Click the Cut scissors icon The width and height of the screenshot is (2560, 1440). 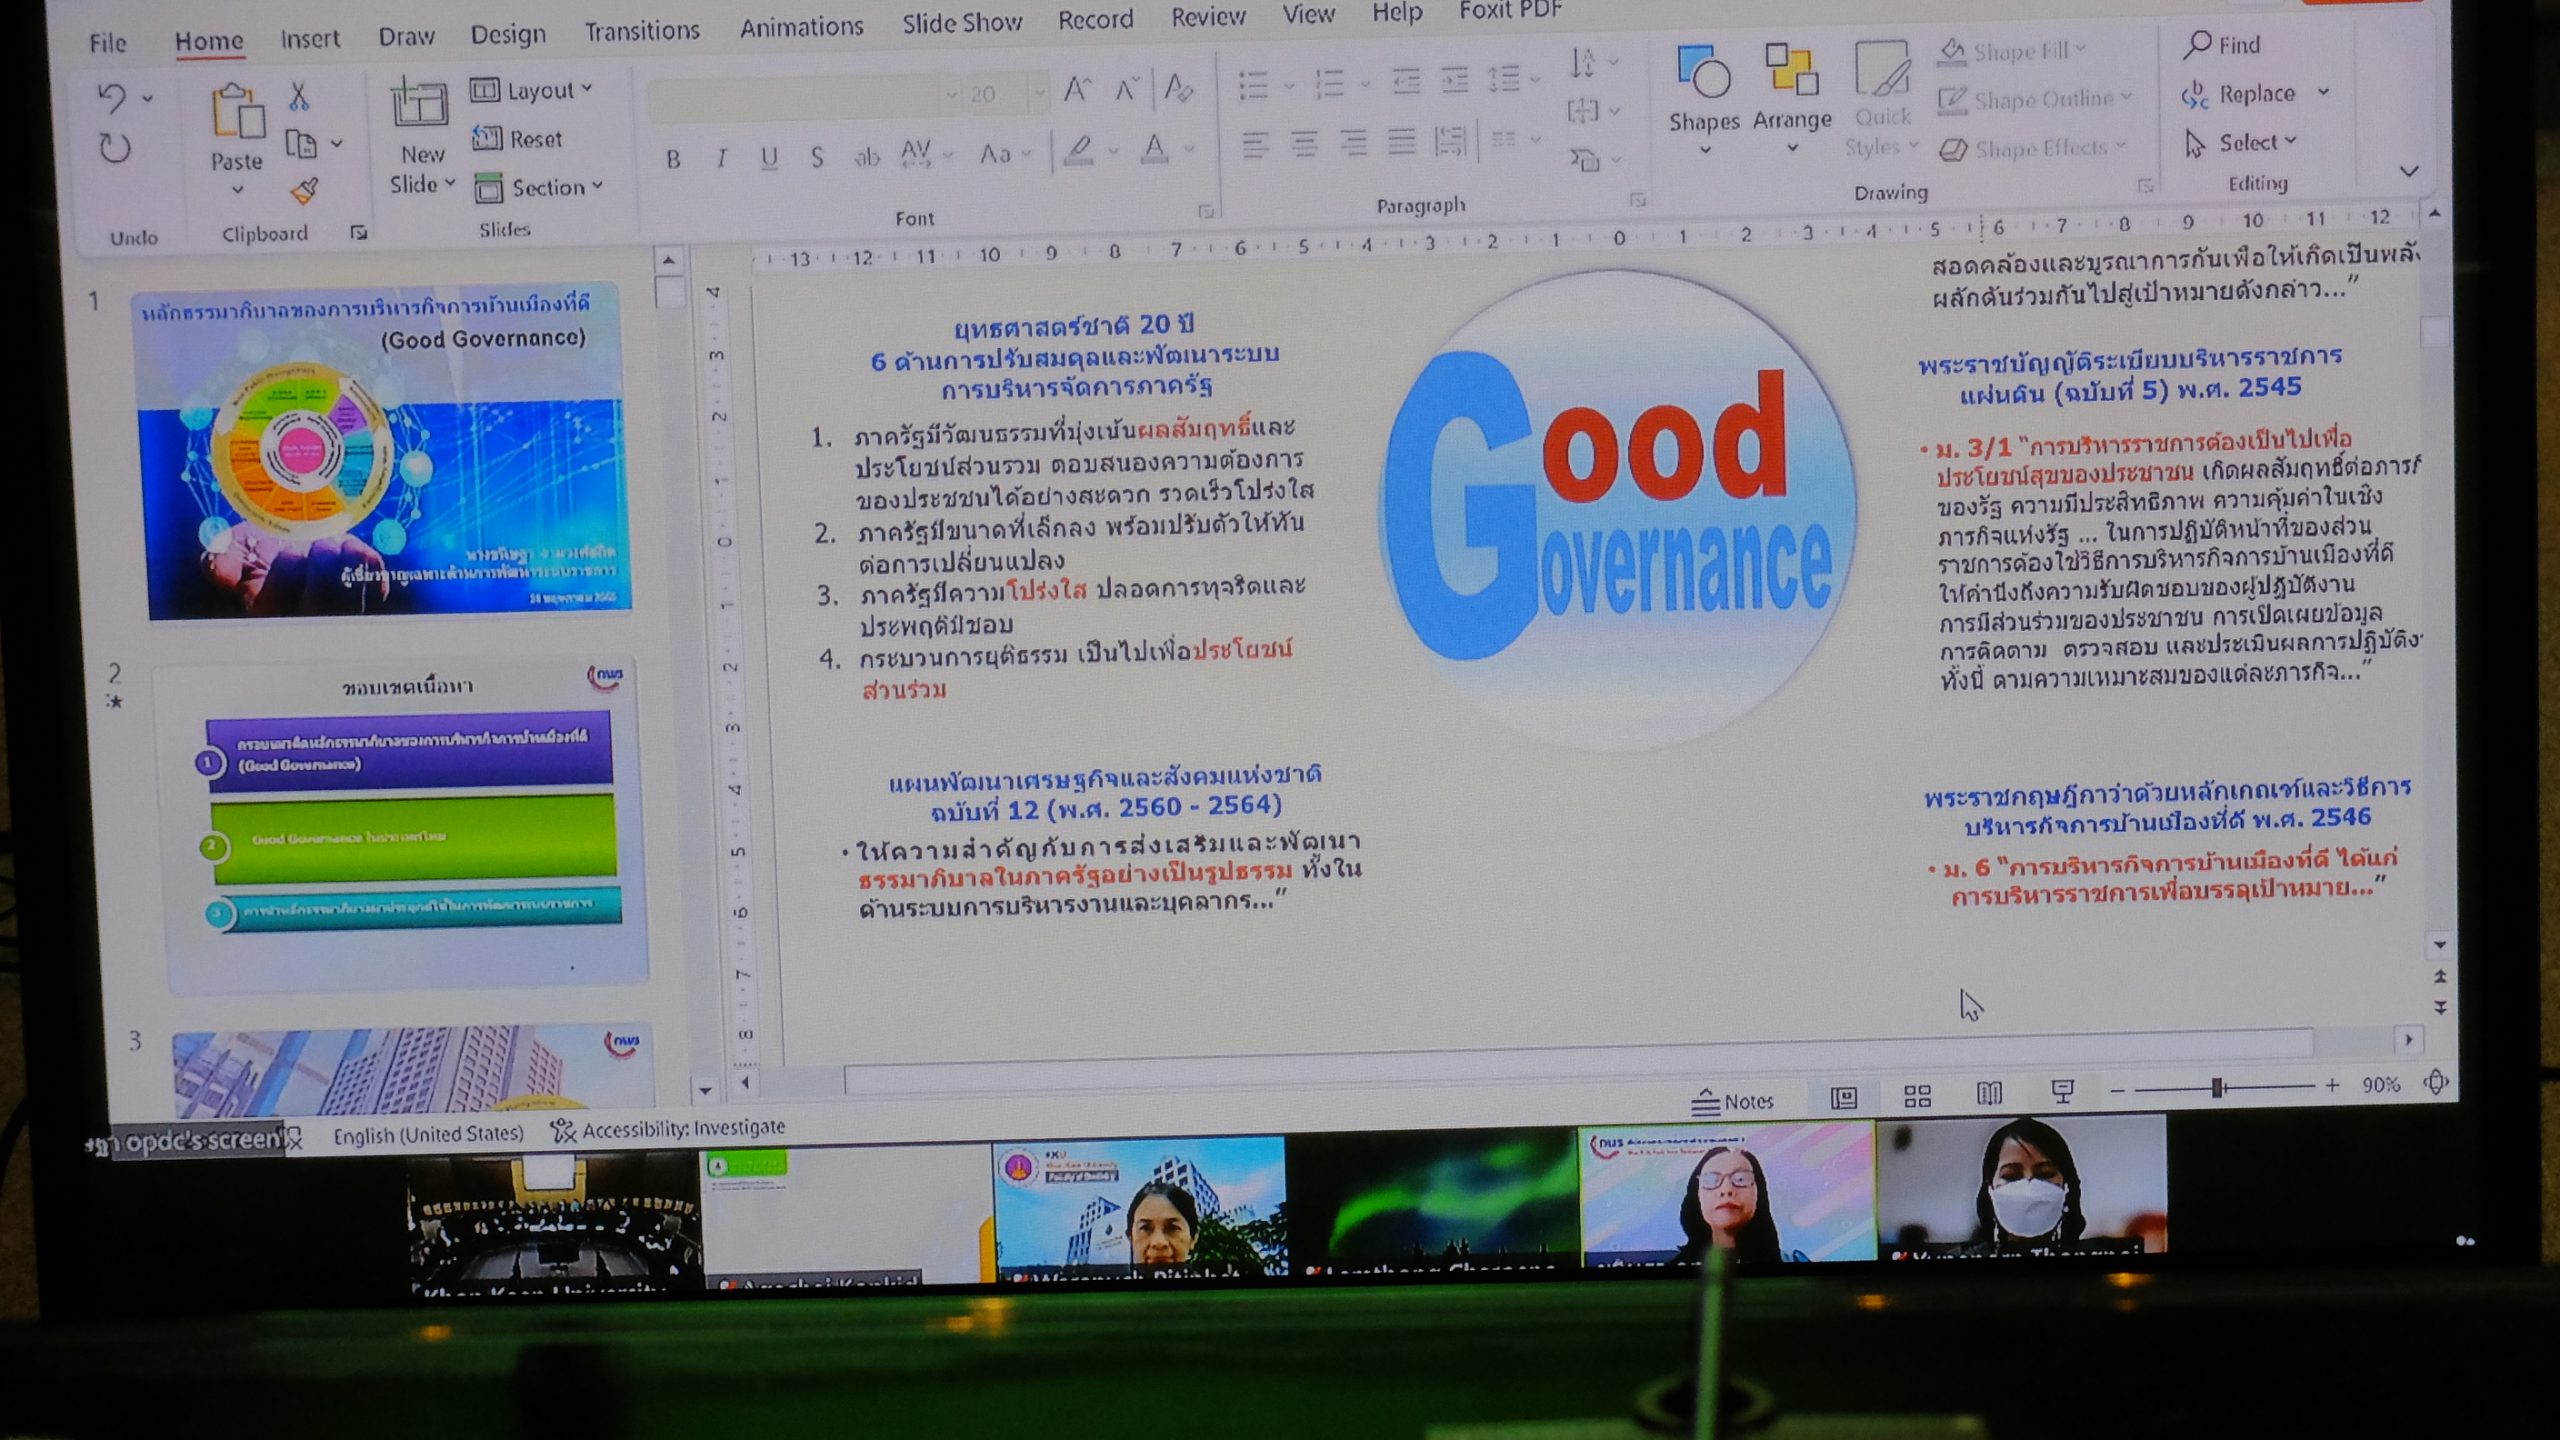pyautogui.click(x=298, y=97)
